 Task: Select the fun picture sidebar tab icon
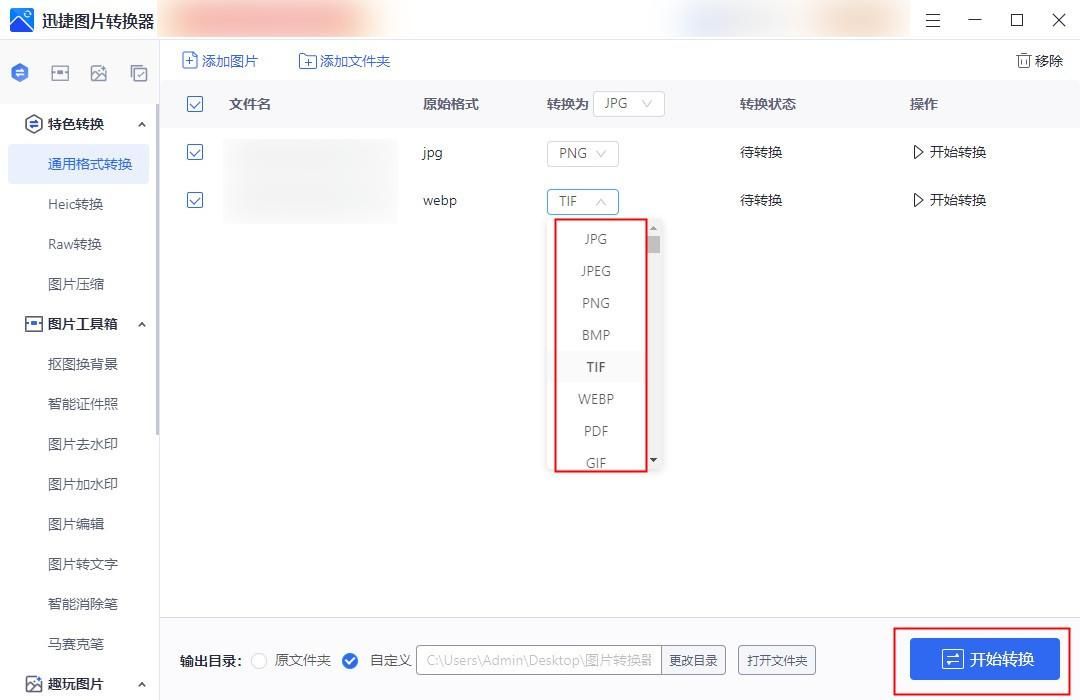(x=98, y=73)
